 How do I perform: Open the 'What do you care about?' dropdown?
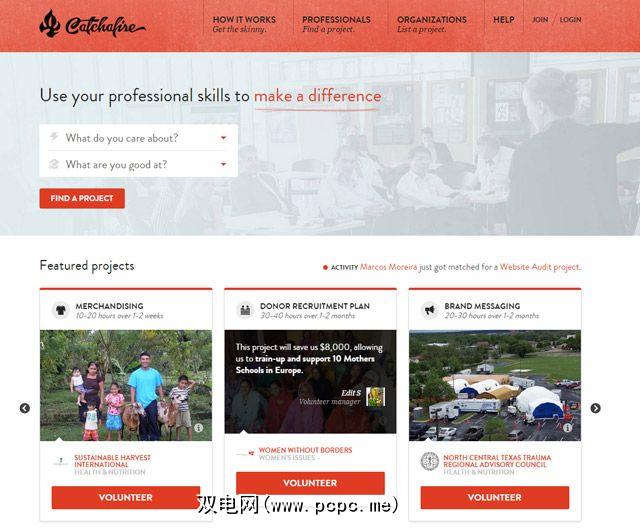[139, 138]
